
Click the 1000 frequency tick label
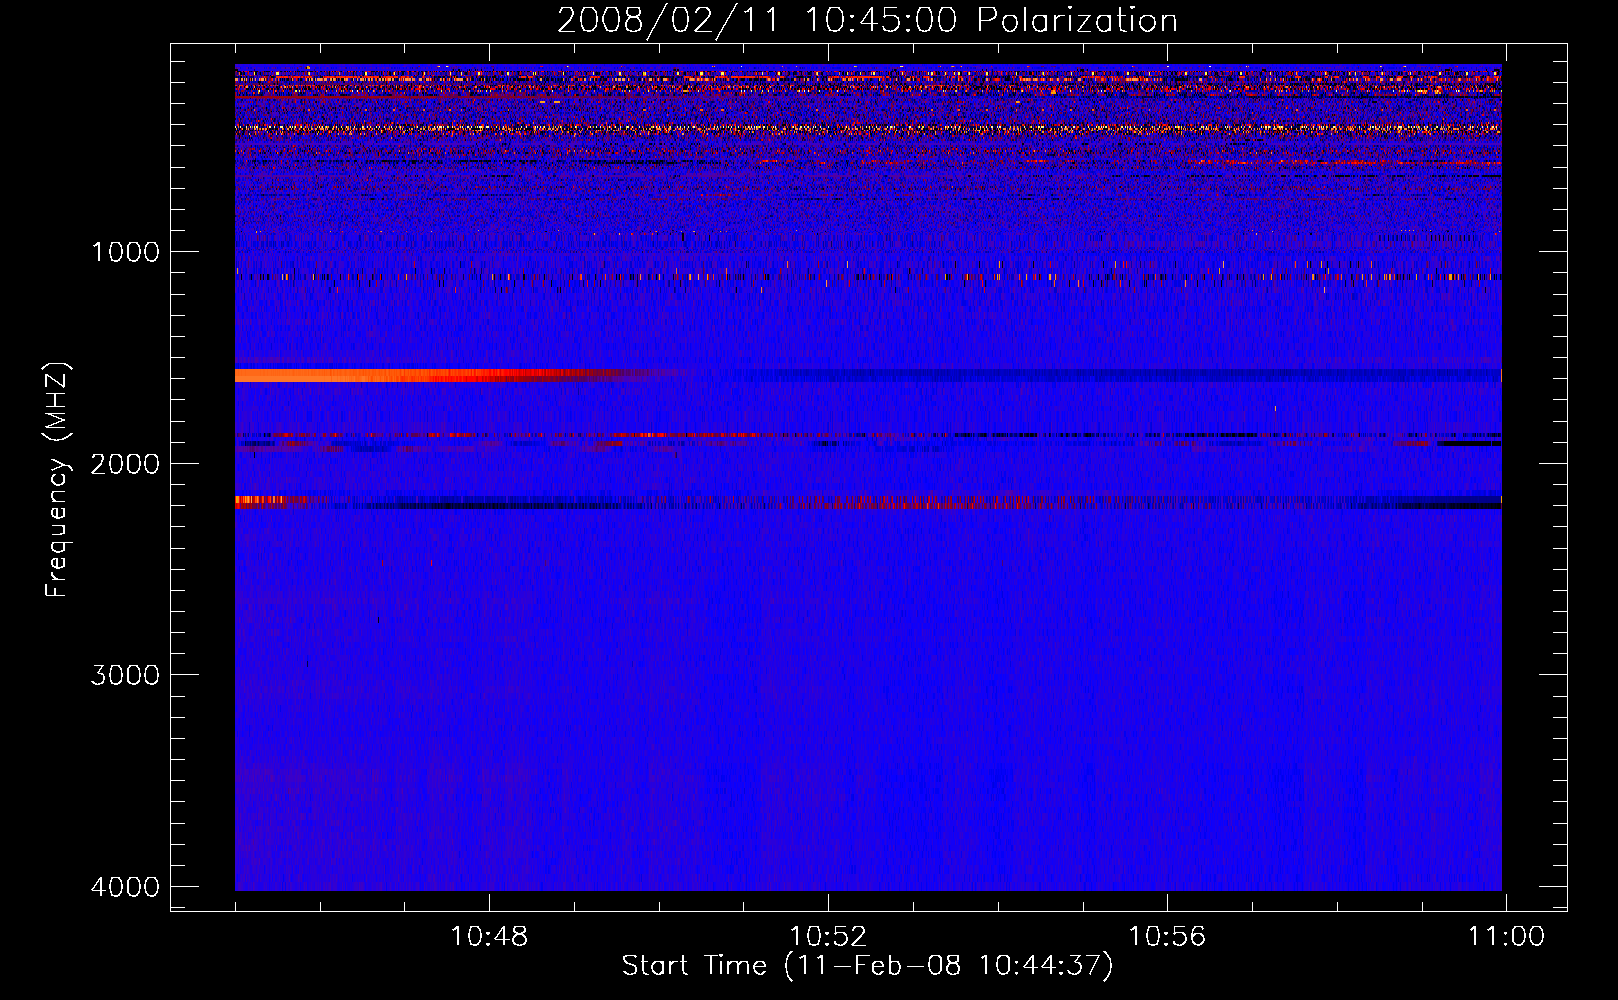coord(125,252)
